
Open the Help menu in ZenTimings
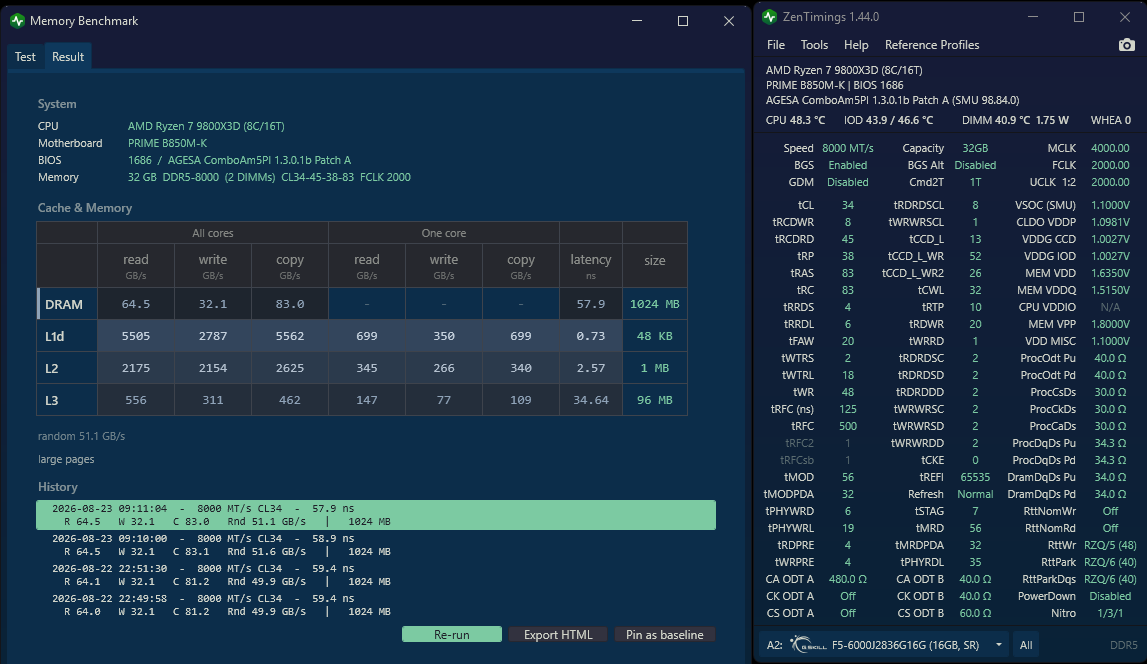point(856,45)
